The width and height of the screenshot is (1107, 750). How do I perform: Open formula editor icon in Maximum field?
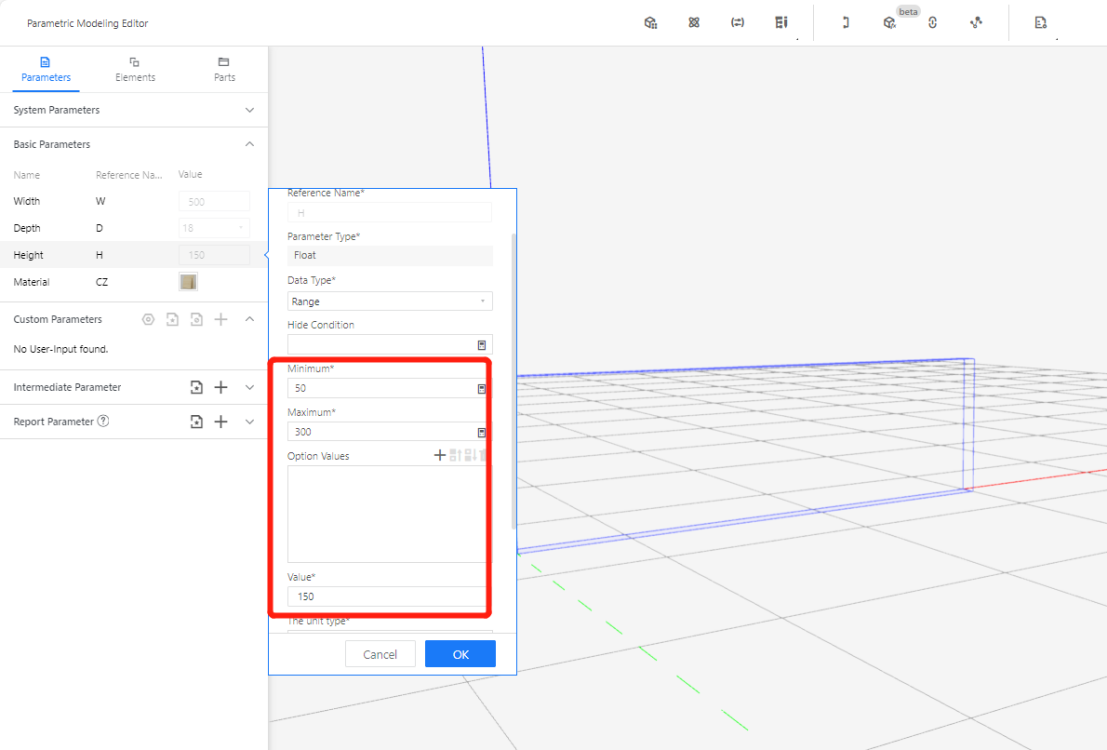481,432
